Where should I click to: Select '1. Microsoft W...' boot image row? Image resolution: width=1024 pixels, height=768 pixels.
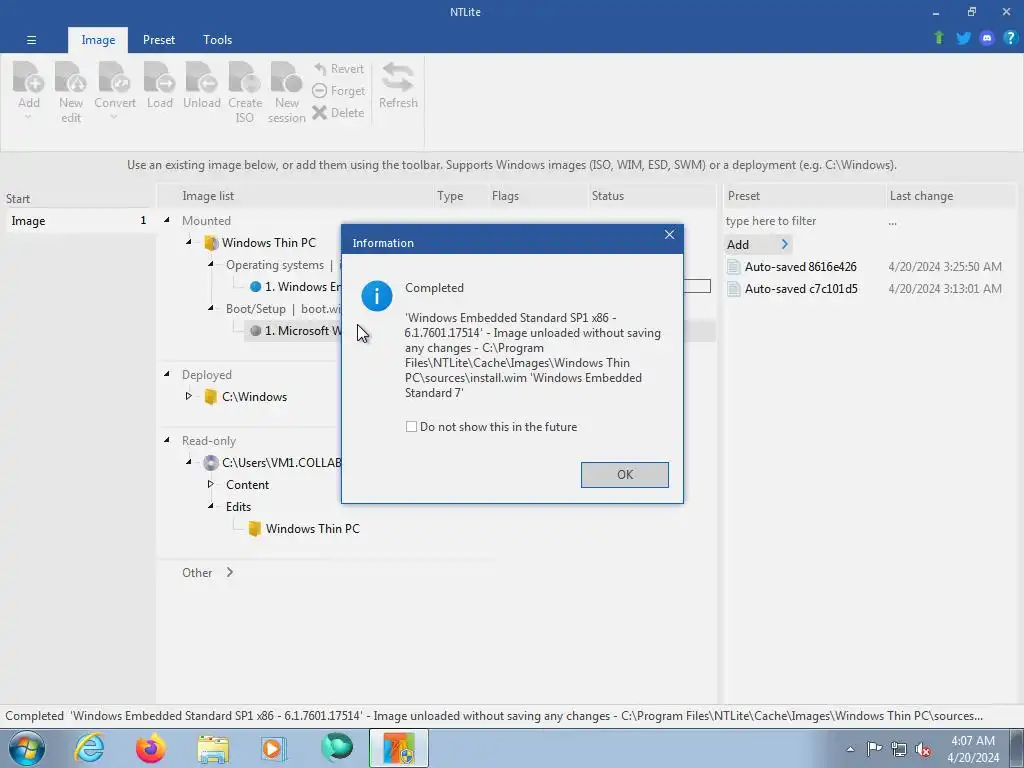[x=295, y=331]
